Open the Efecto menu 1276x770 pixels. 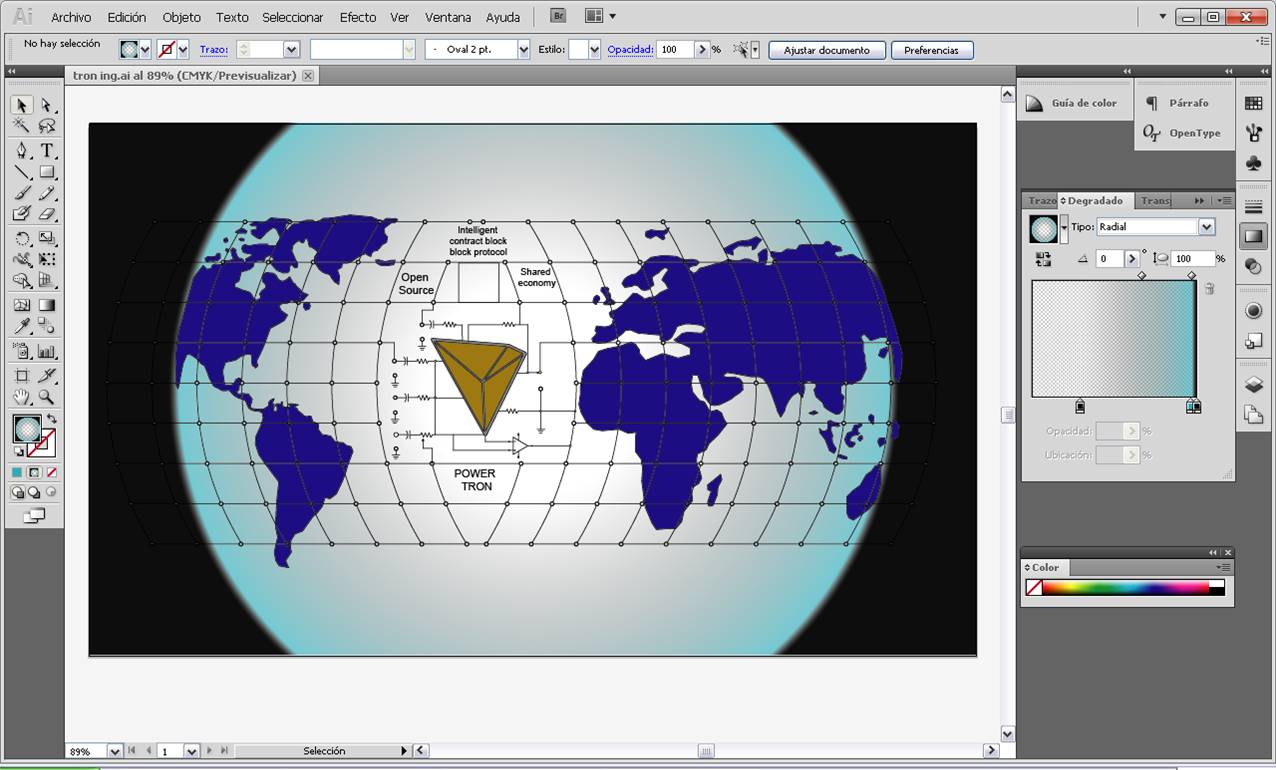click(x=358, y=17)
